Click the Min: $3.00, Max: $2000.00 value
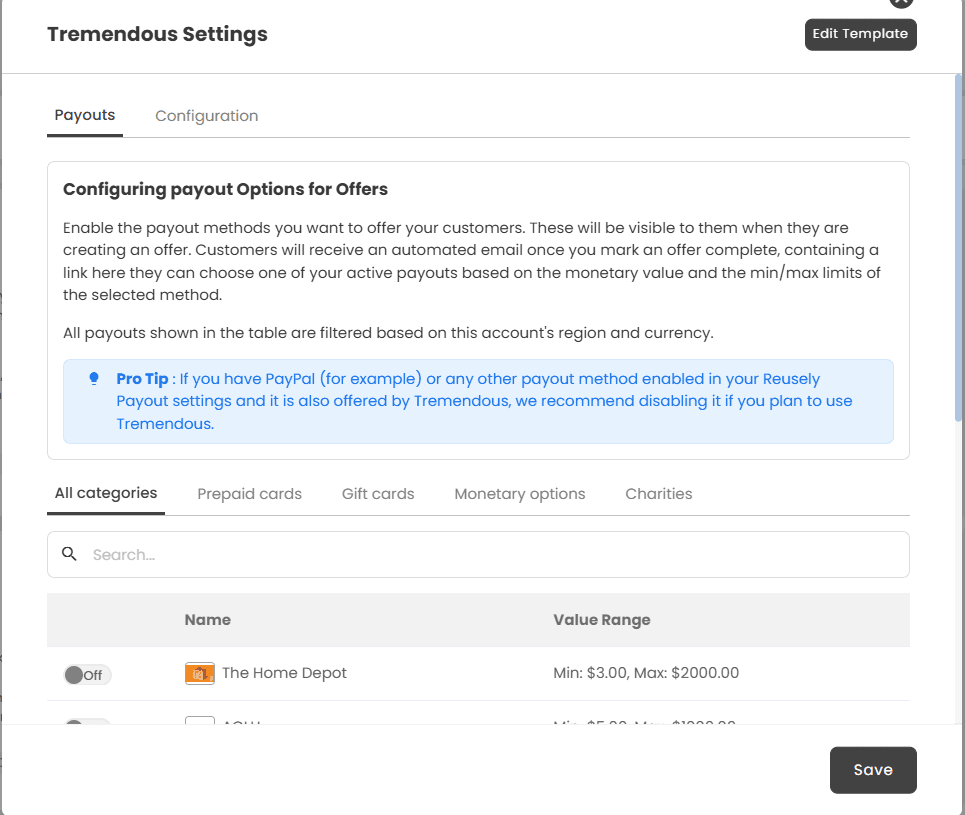 pos(646,673)
